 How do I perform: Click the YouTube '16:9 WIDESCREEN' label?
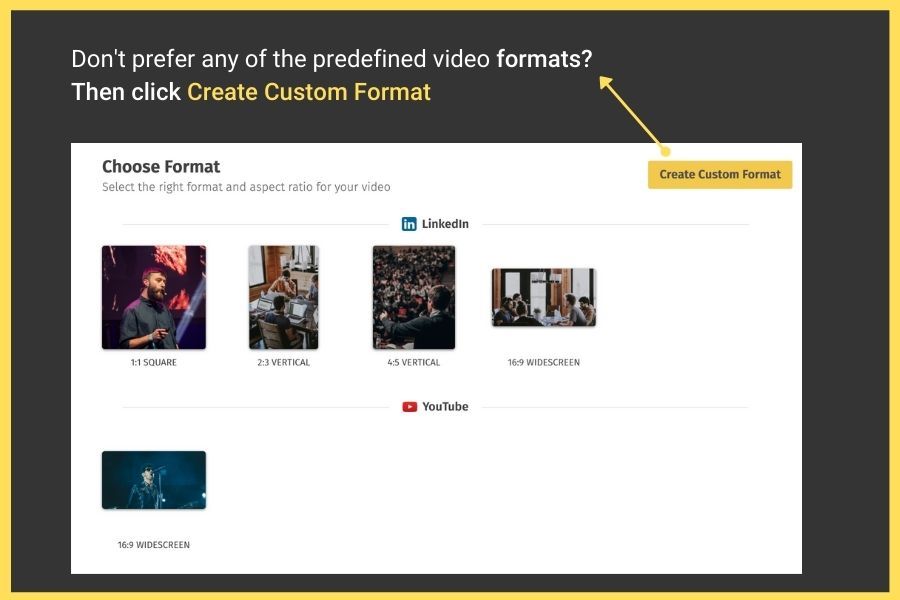(x=154, y=545)
